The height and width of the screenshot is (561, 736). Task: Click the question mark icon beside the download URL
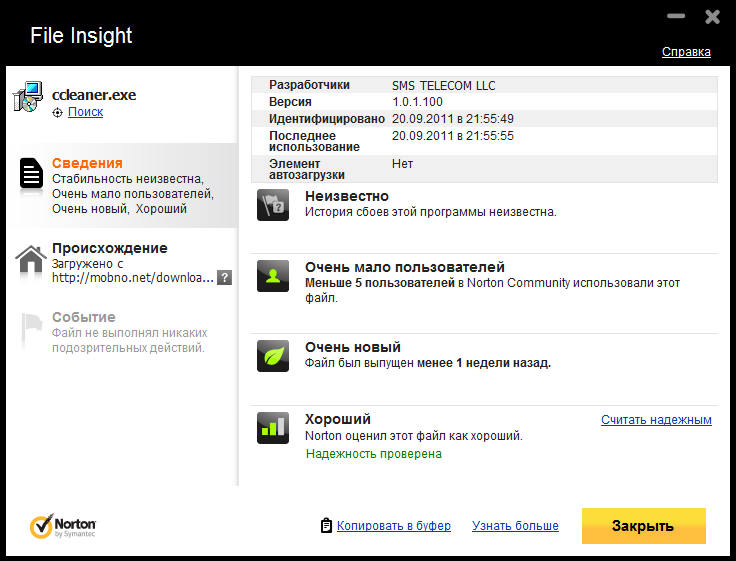[x=224, y=277]
